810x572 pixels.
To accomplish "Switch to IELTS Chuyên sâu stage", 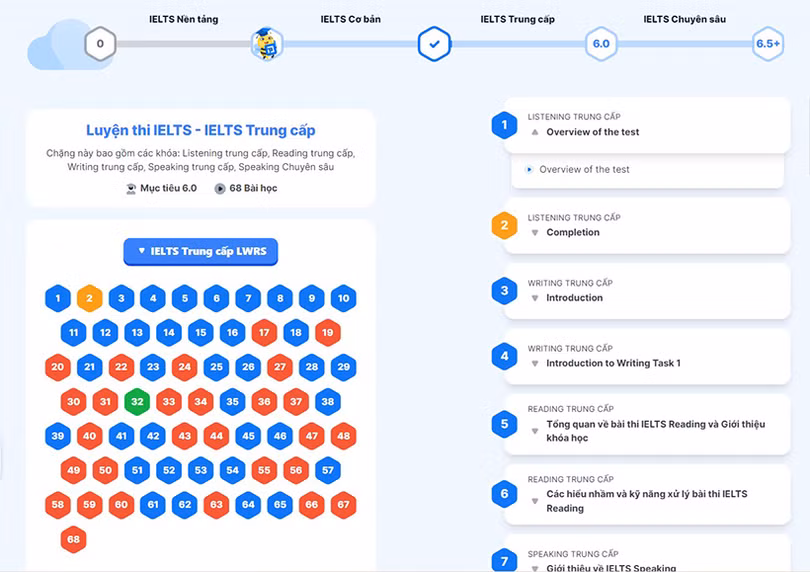I will pos(684,19).
